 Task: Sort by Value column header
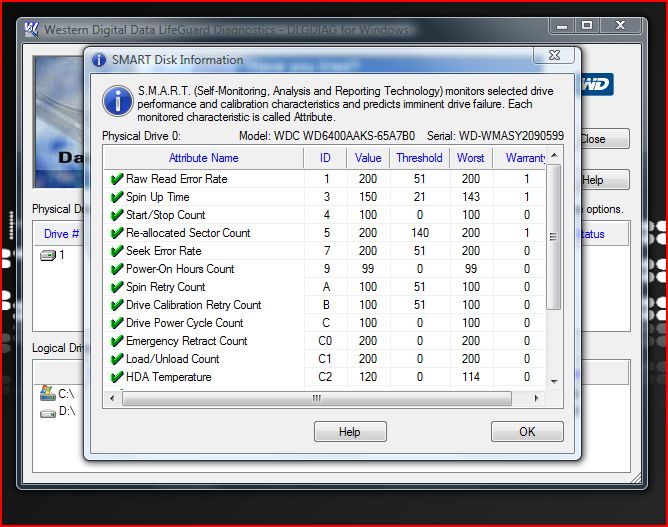(368, 158)
